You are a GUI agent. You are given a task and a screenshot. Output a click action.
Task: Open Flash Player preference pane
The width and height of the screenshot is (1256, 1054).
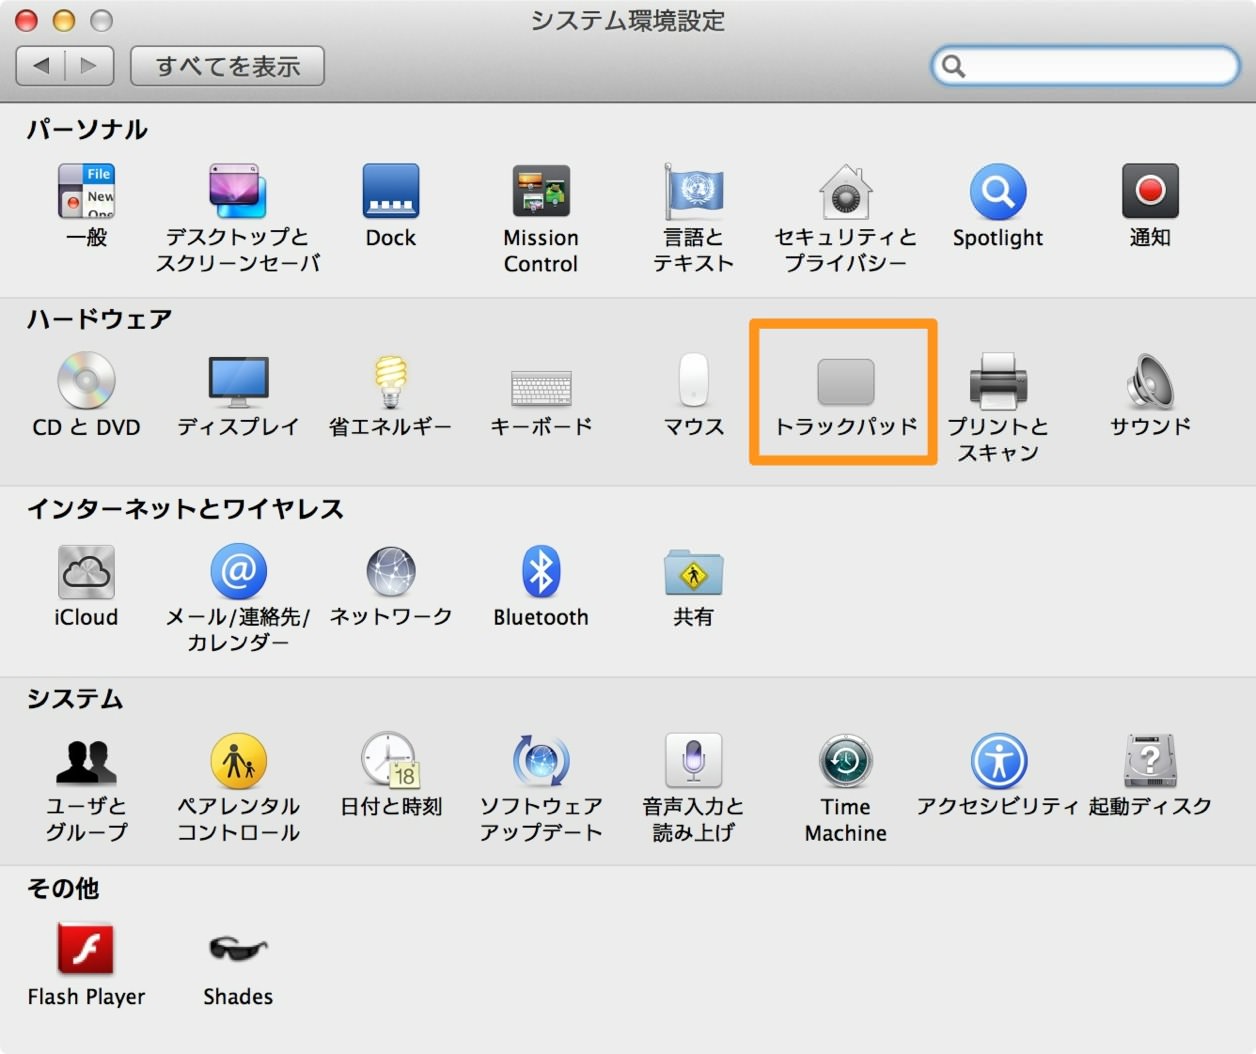pyautogui.click(x=86, y=949)
